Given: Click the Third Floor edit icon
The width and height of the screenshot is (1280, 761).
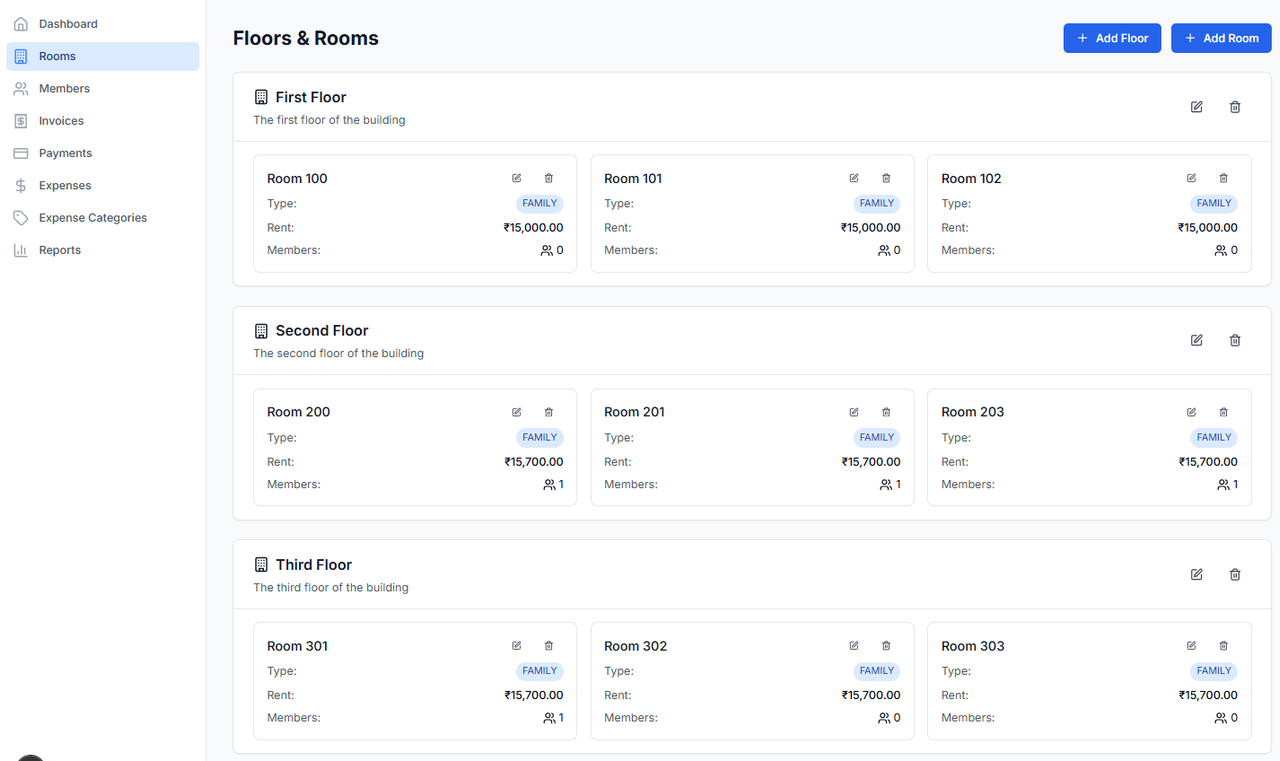Looking at the screenshot, I should pos(1196,574).
